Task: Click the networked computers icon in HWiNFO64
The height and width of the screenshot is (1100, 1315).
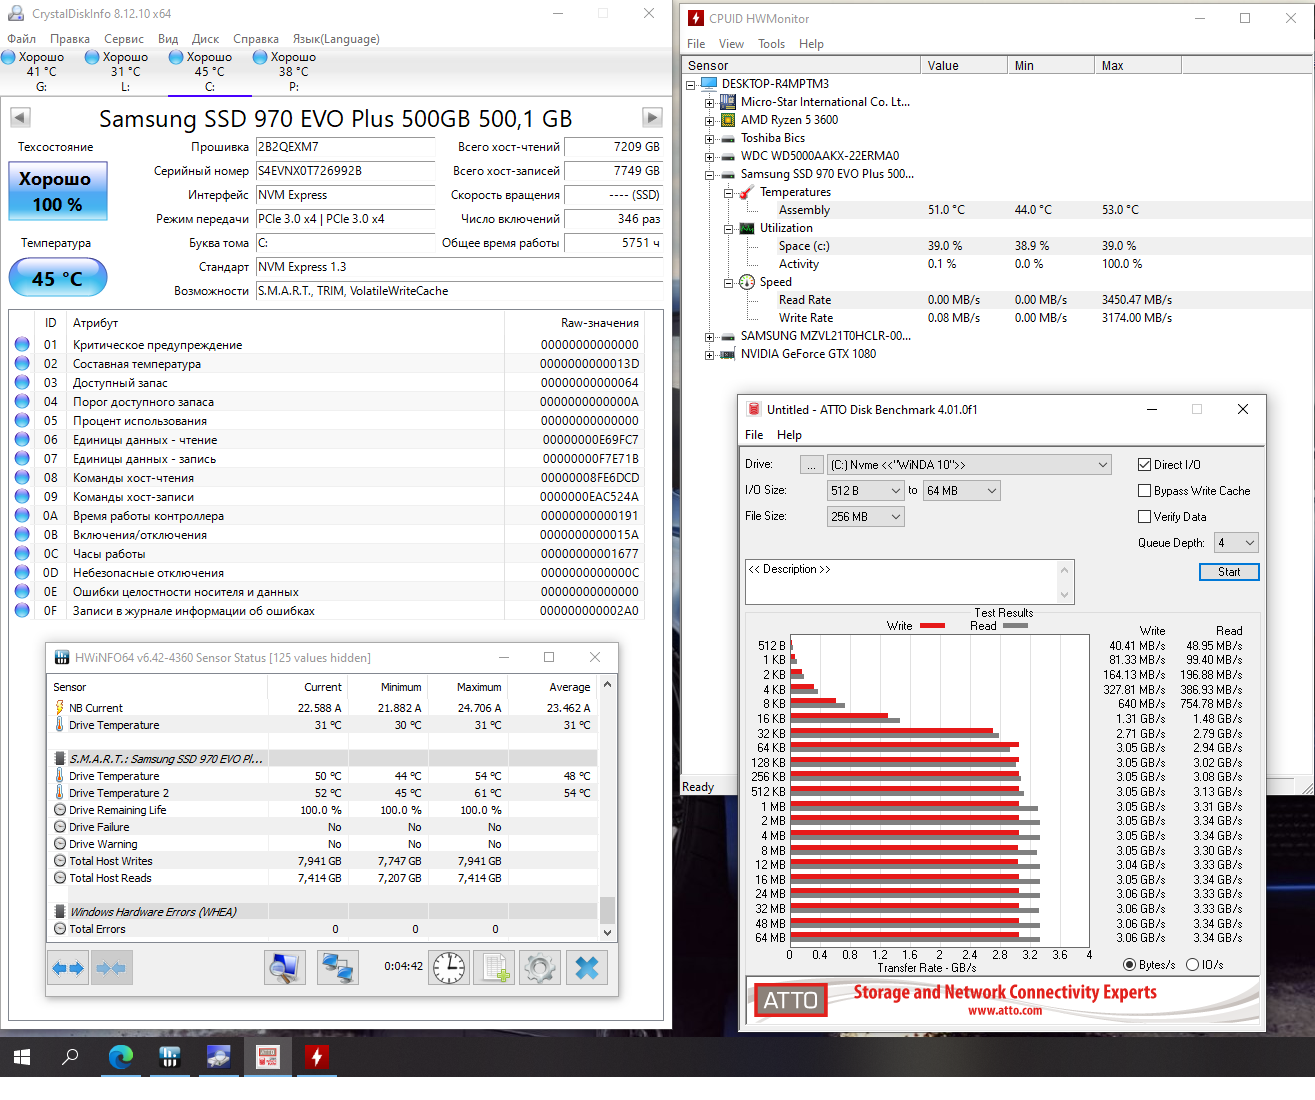Action: [338, 968]
